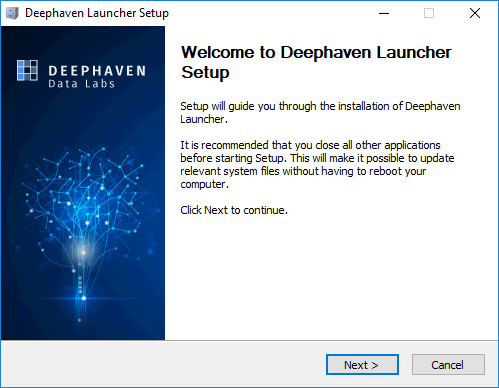
Task: Close the Deephaven Launcher Setup window
Action: pyautogui.click(x=475, y=13)
